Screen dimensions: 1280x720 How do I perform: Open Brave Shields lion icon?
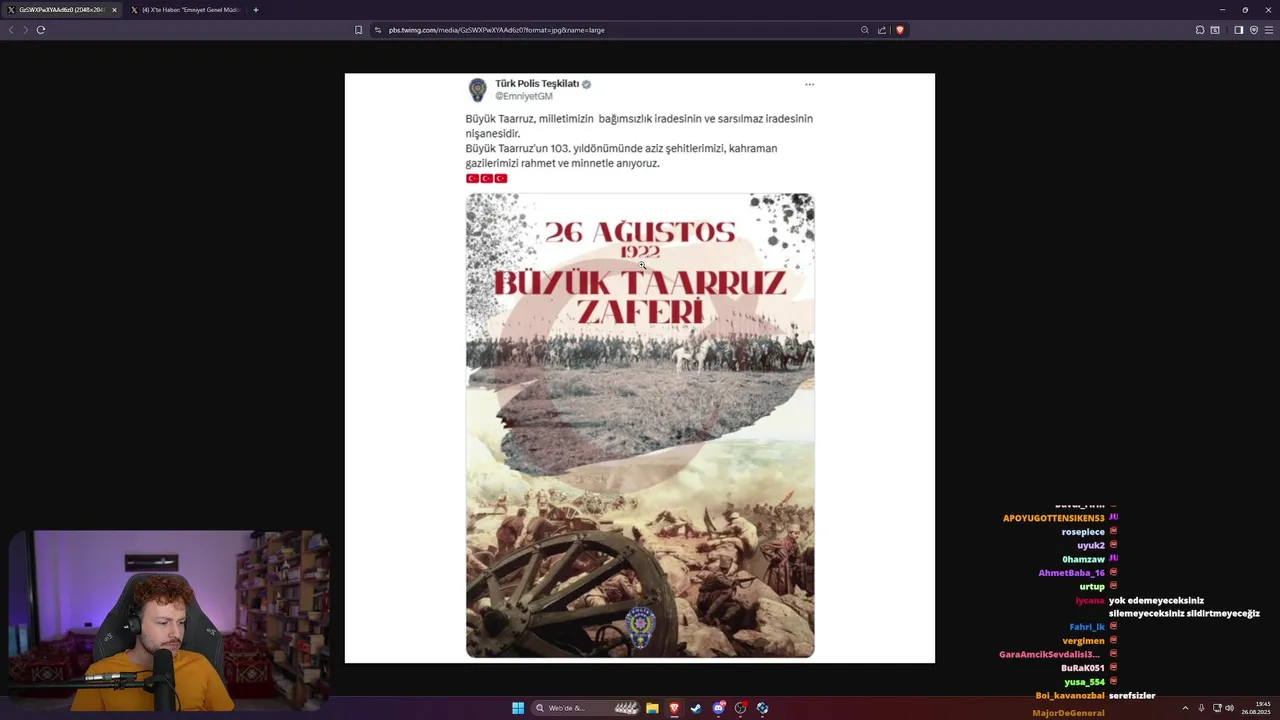tap(899, 30)
